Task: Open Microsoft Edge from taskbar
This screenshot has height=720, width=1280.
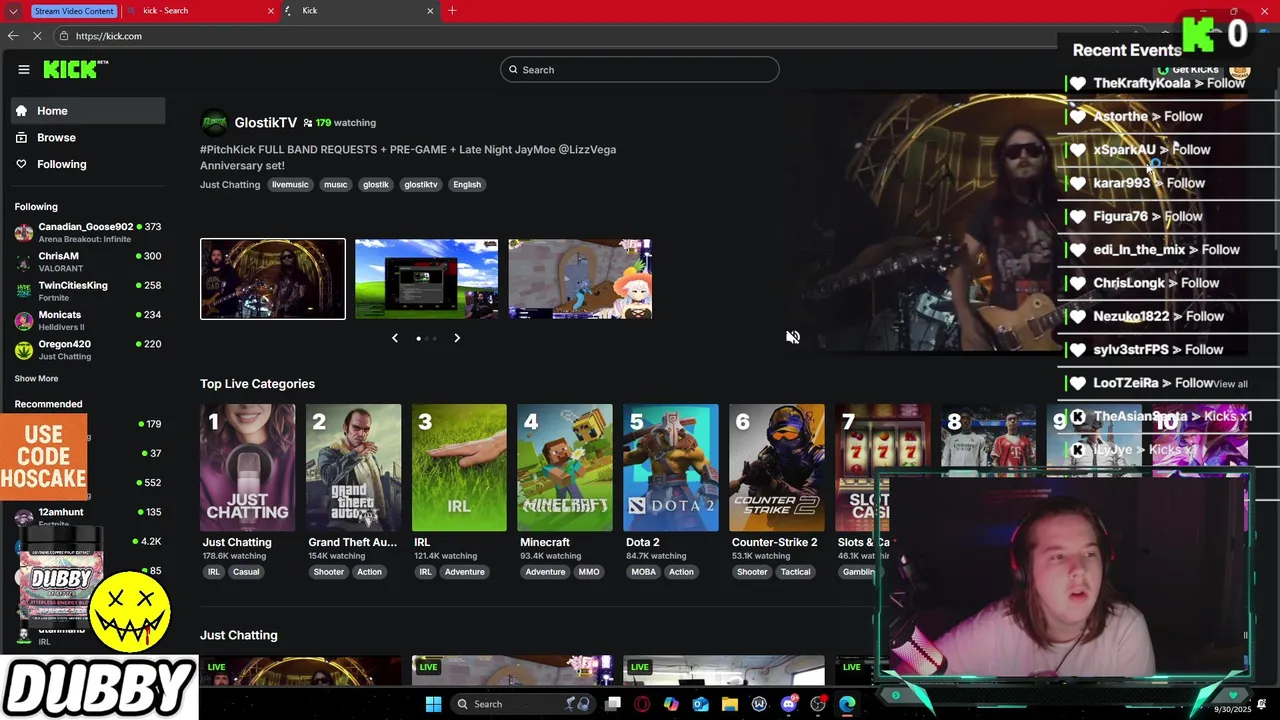Action: click(847, 704)
